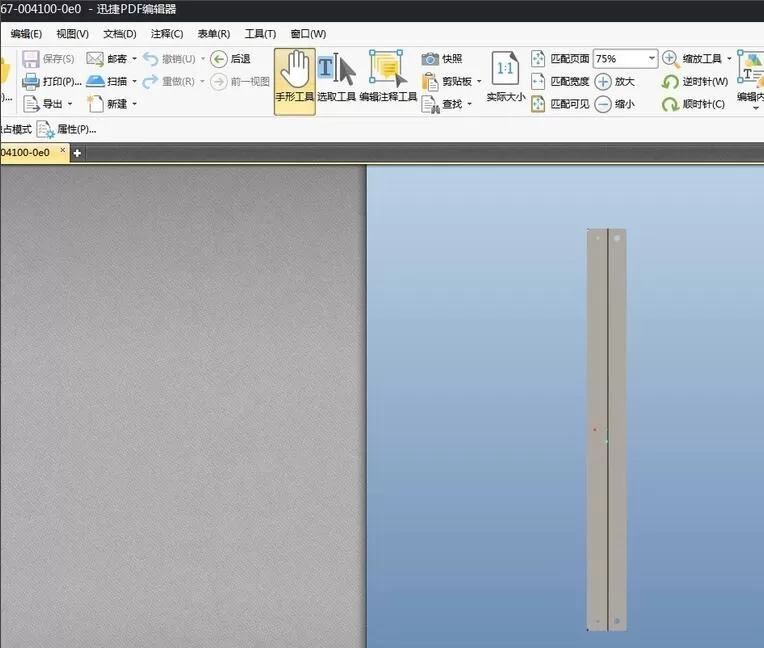Expand the Zoom Tool (缩放工具) dropdown arrow
The image size is (764, 648).
tap(729, 59)
